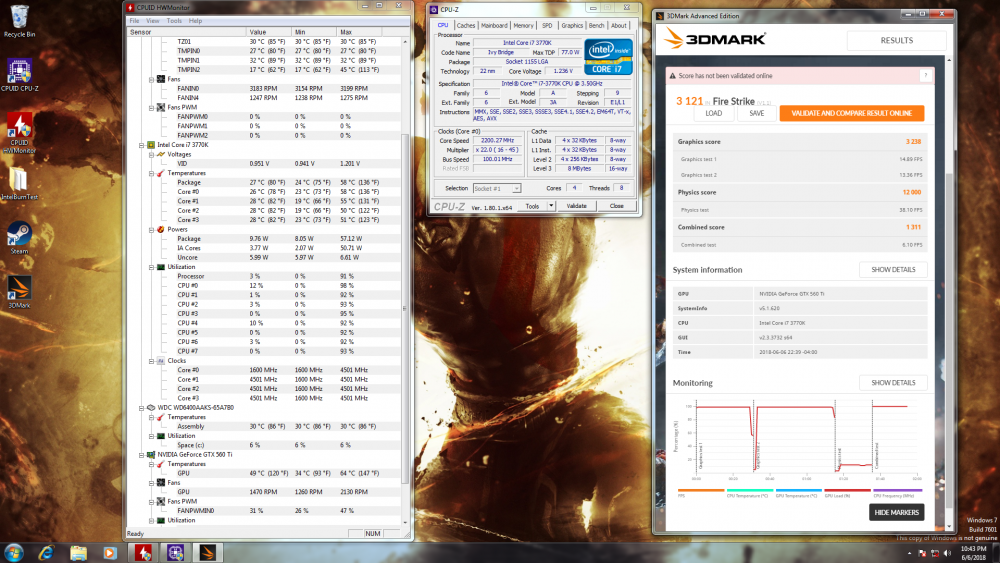
Task: Collapse the WDC WD6400AAKS-65A7B0 drive node
Action: (142, 408)
